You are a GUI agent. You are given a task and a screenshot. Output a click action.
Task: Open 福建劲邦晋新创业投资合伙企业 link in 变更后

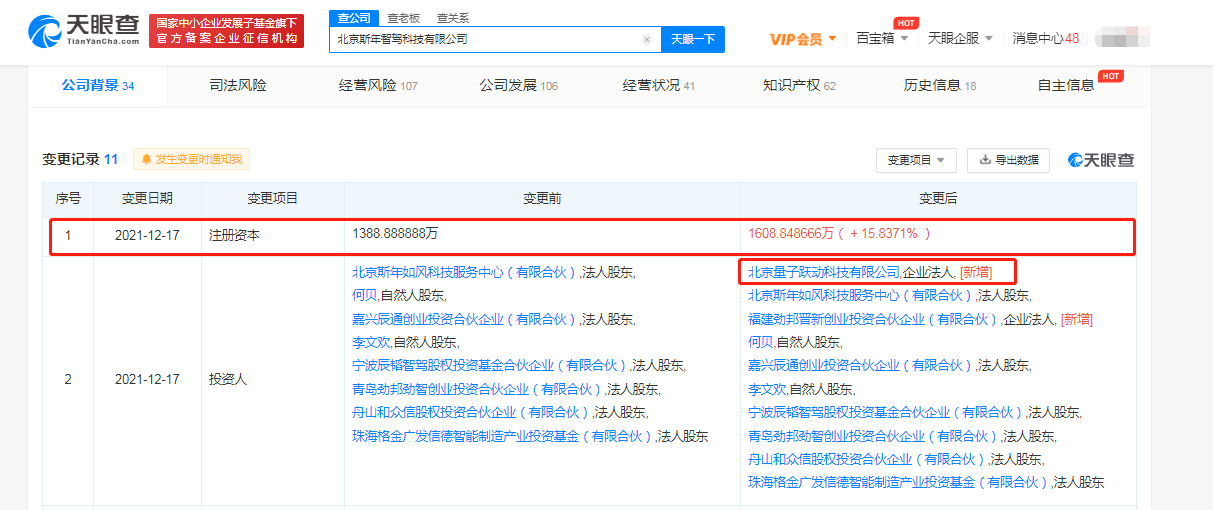pyautogui.click(x=873, y=319)
